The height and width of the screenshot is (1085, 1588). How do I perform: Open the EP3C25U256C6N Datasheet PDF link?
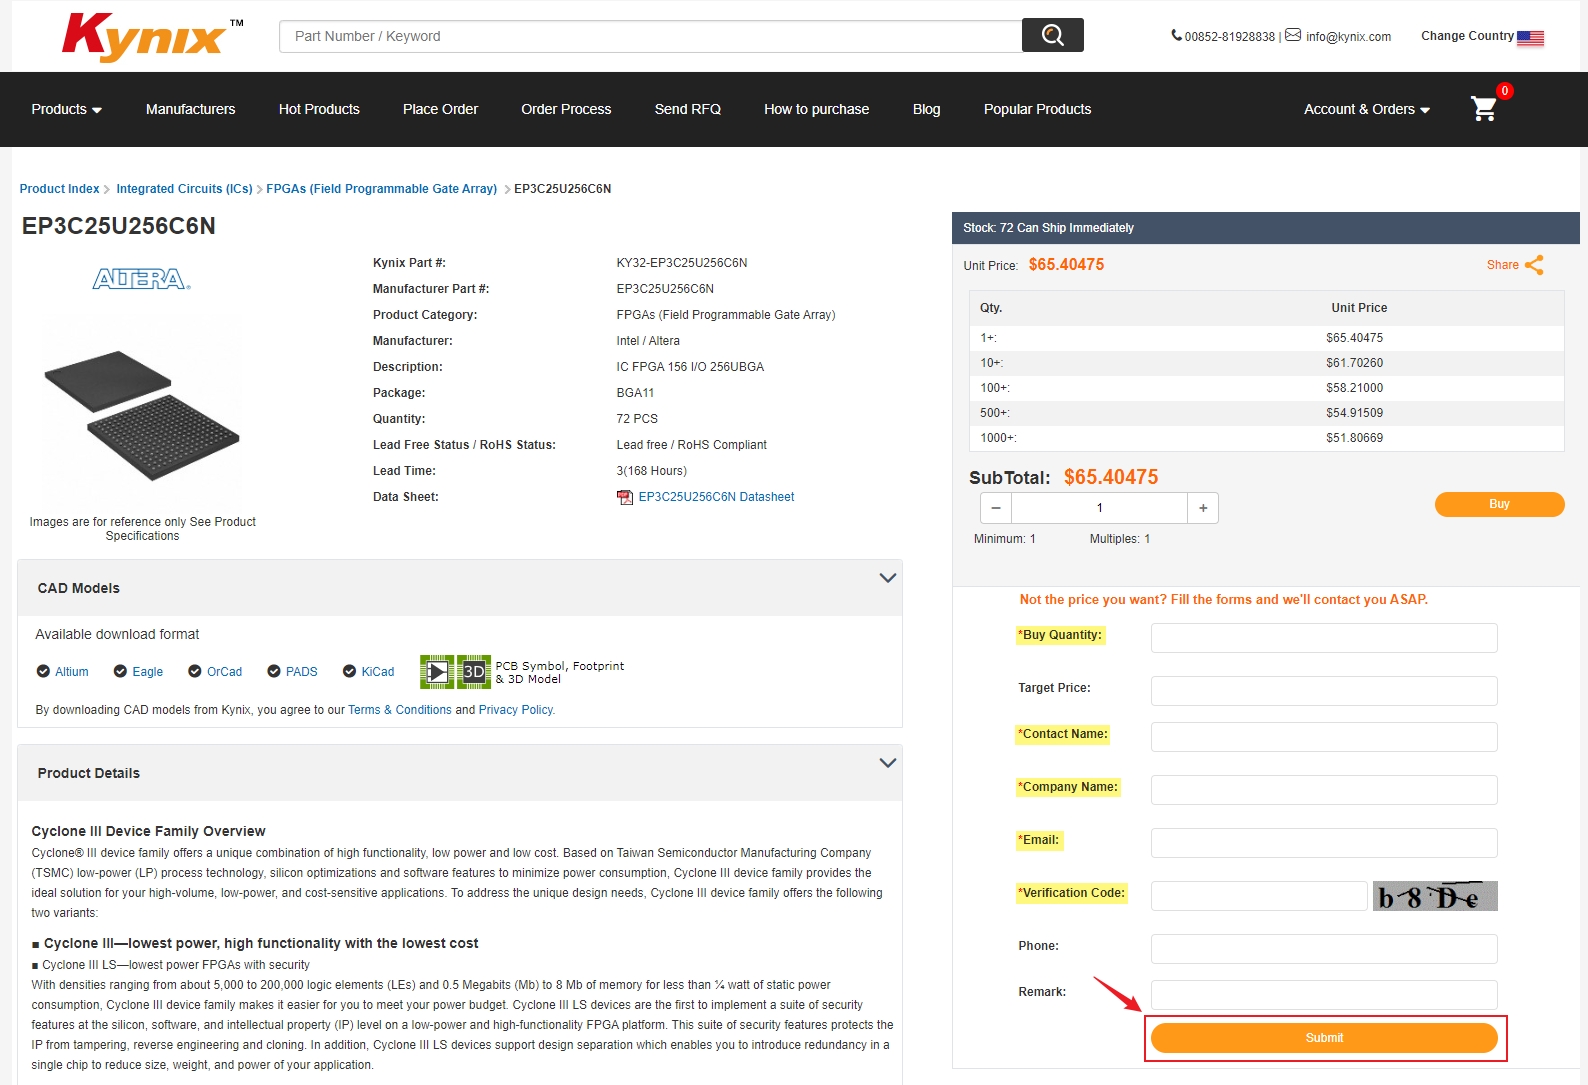716,497
